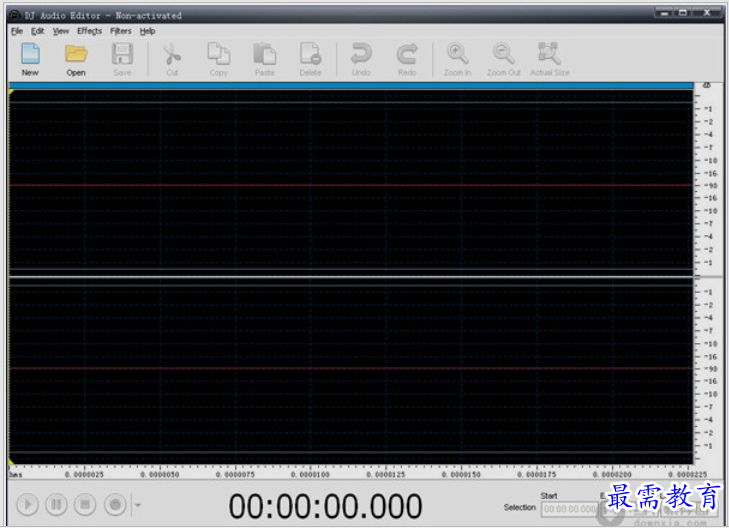Start playback with the Play button
Screen dimensions: 729x528
[27, 504]
